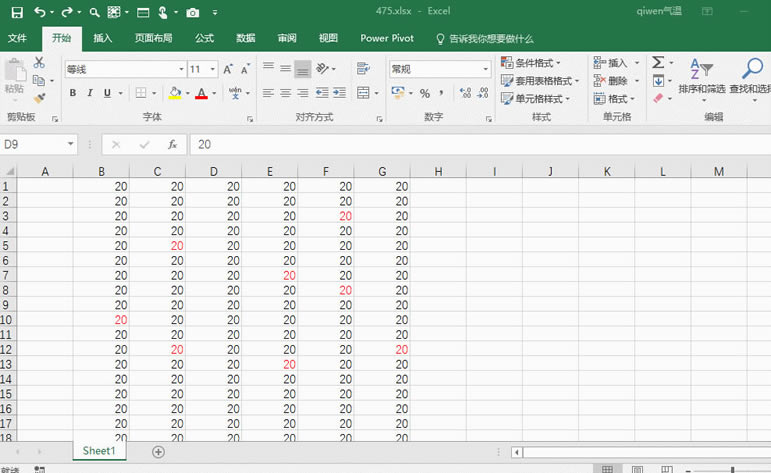The width and height of the screenshot is (771, 473).
Task: Open the font name dropdown 等线
Action: [181, 69]
